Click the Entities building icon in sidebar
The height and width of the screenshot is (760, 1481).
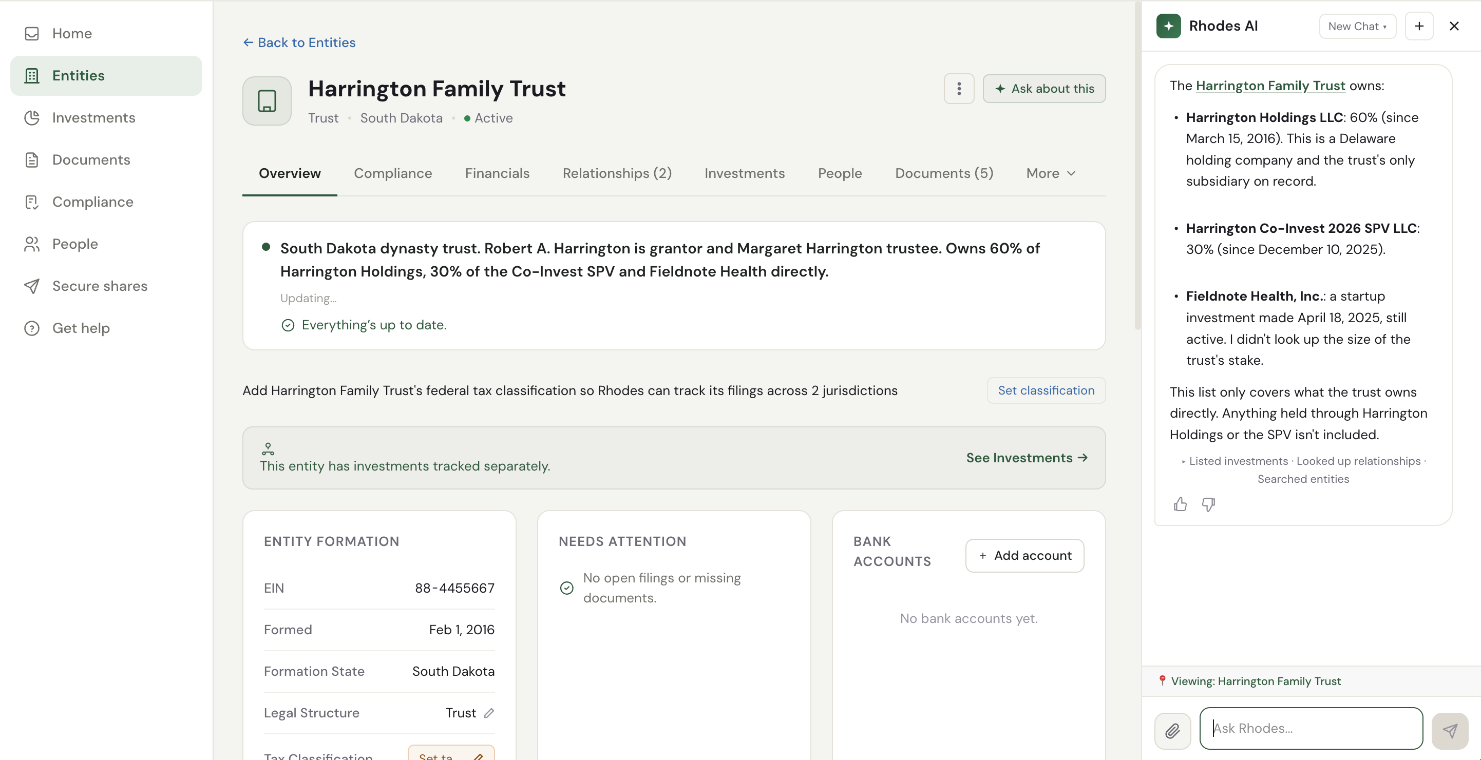click(x=32, y=75)
